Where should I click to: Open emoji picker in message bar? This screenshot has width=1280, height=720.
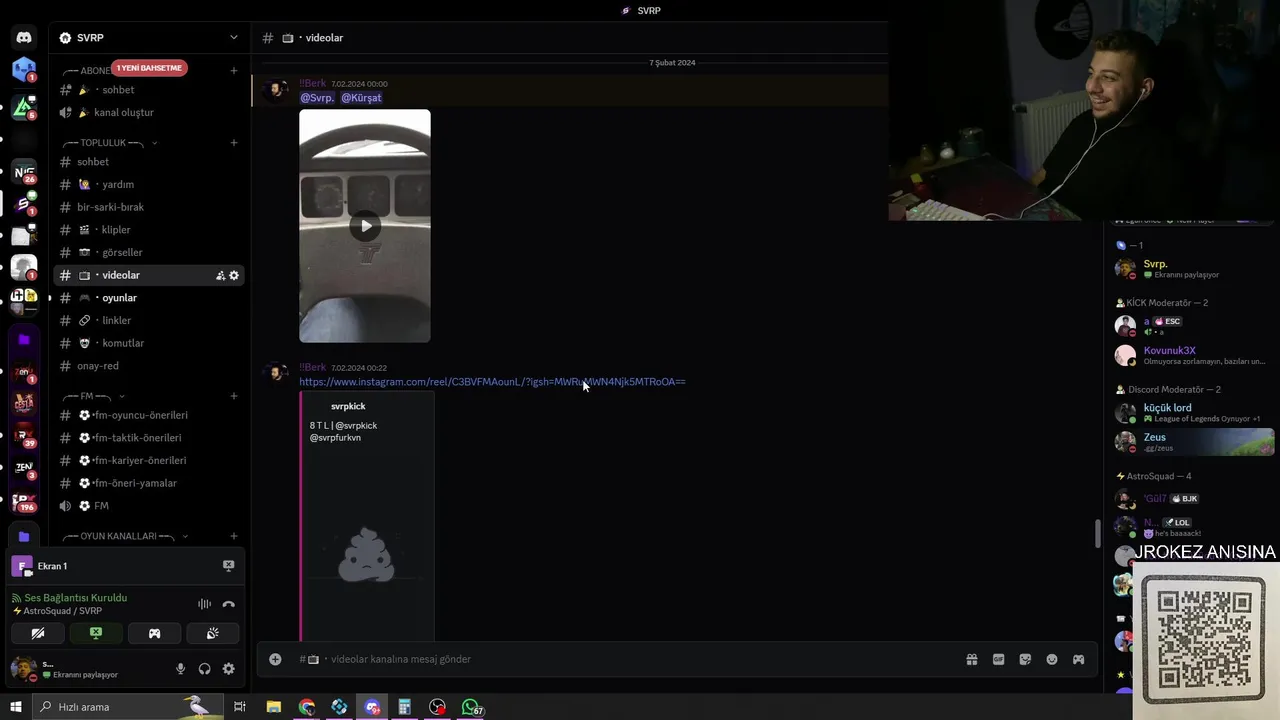1052,659
